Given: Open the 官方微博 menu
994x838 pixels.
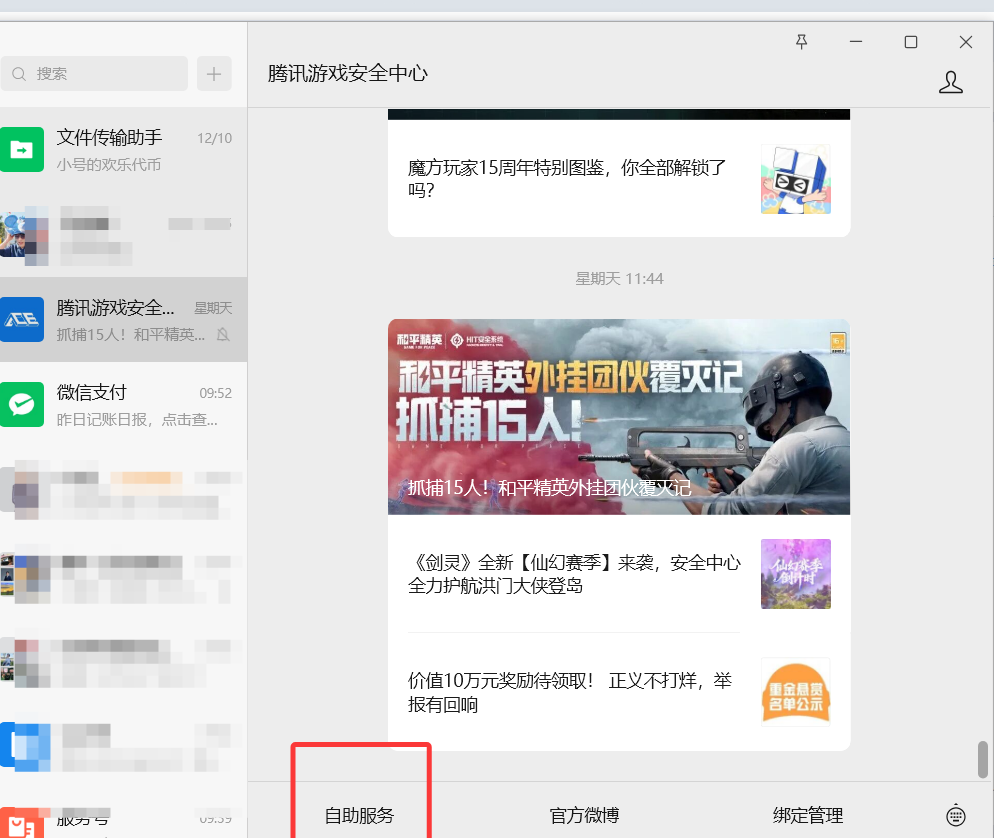Looking at the screenshot, I should [584, 815].
